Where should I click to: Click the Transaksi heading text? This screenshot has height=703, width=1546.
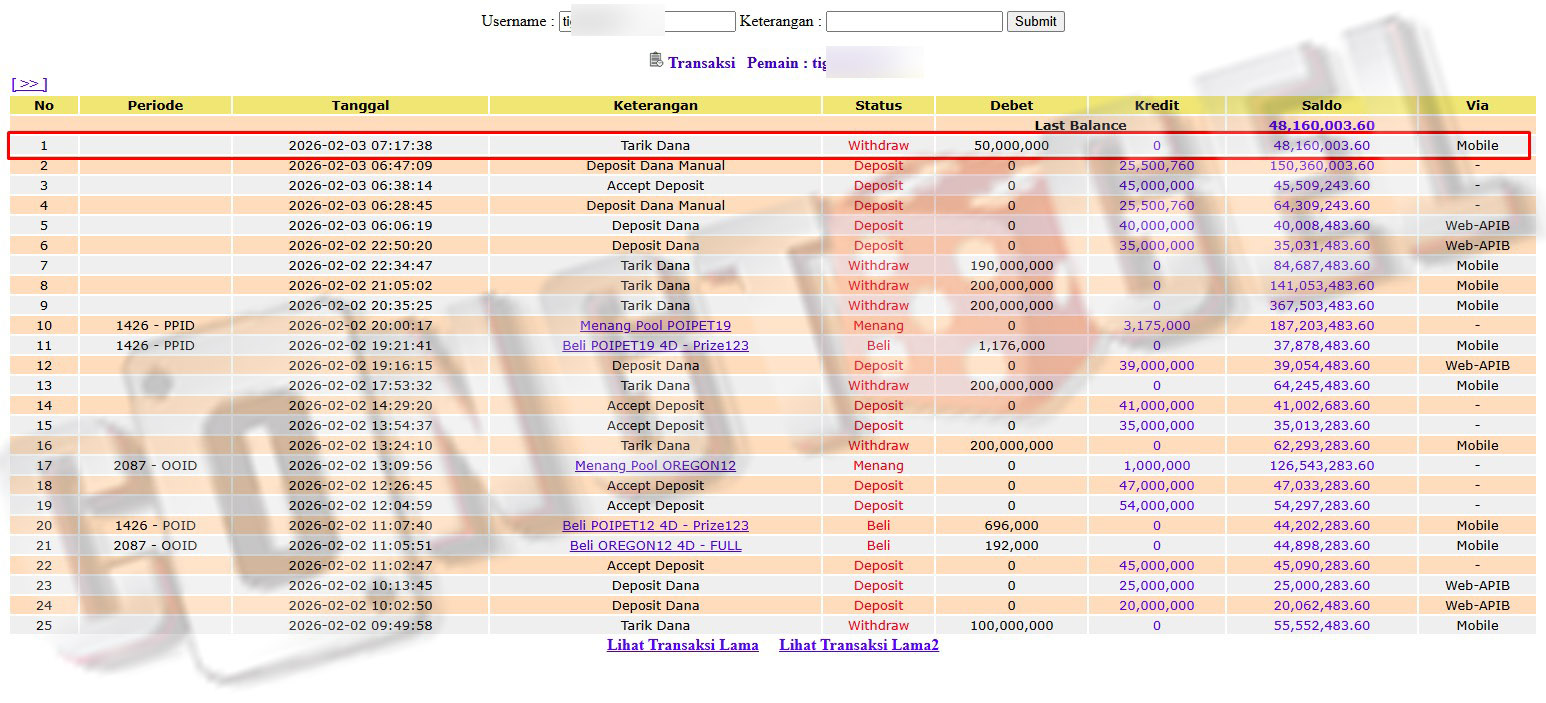[701, 63]
